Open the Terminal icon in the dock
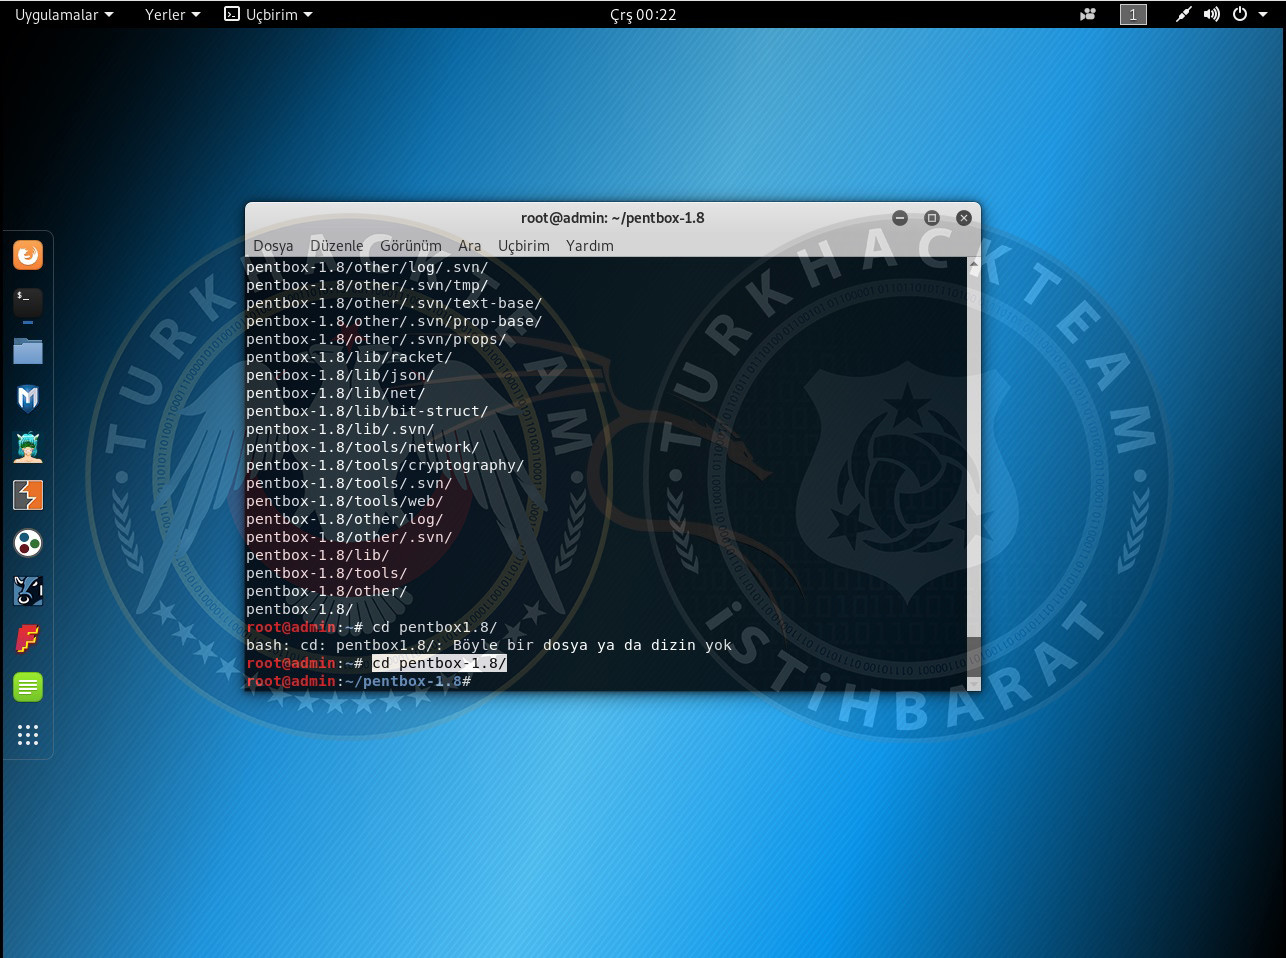 click(28, 302)
